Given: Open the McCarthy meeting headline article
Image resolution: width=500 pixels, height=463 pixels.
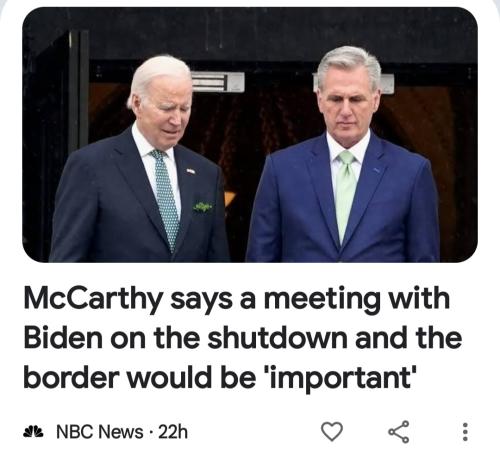Looking at the screenshot, I should 243,338.
